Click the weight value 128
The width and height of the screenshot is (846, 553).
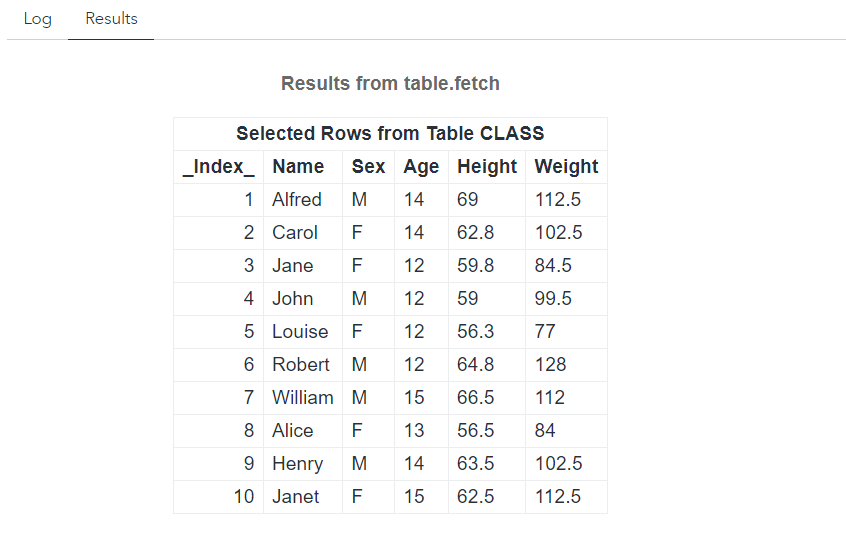pos(551,365)
